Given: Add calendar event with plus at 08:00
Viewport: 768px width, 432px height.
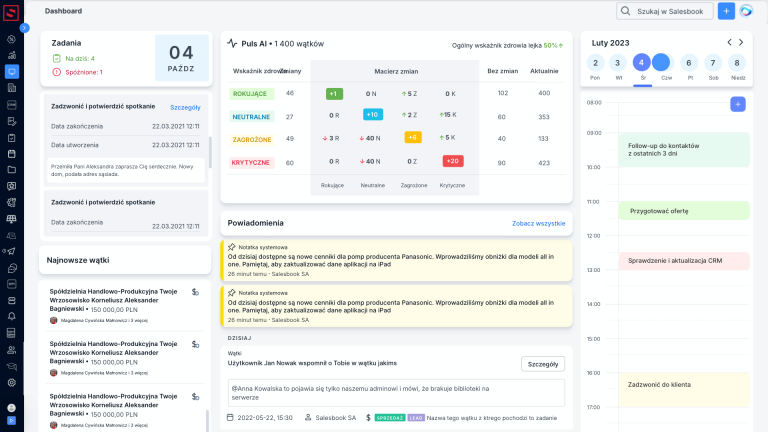Looking at the screenshot, I should tap(737, 104).
